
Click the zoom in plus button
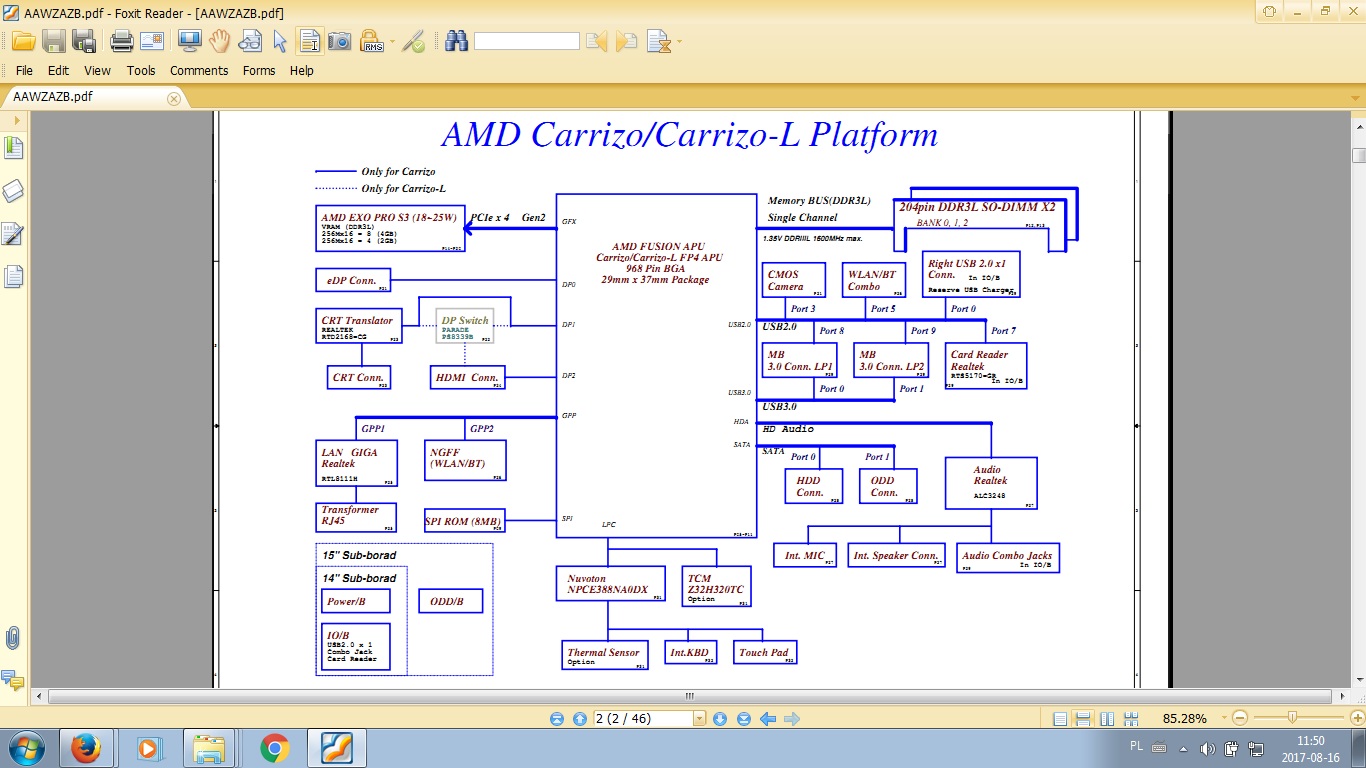(1356, 718)
